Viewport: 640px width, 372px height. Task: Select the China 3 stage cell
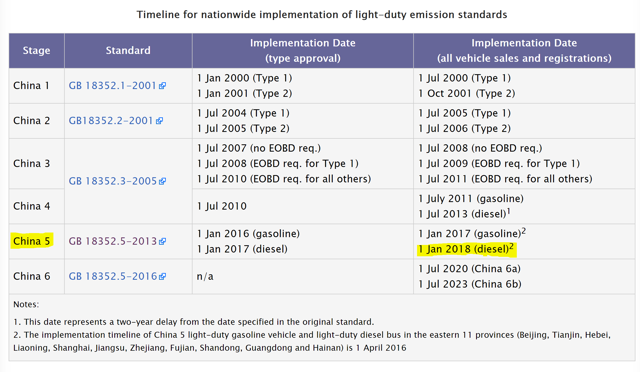click(x=36, y=163)
